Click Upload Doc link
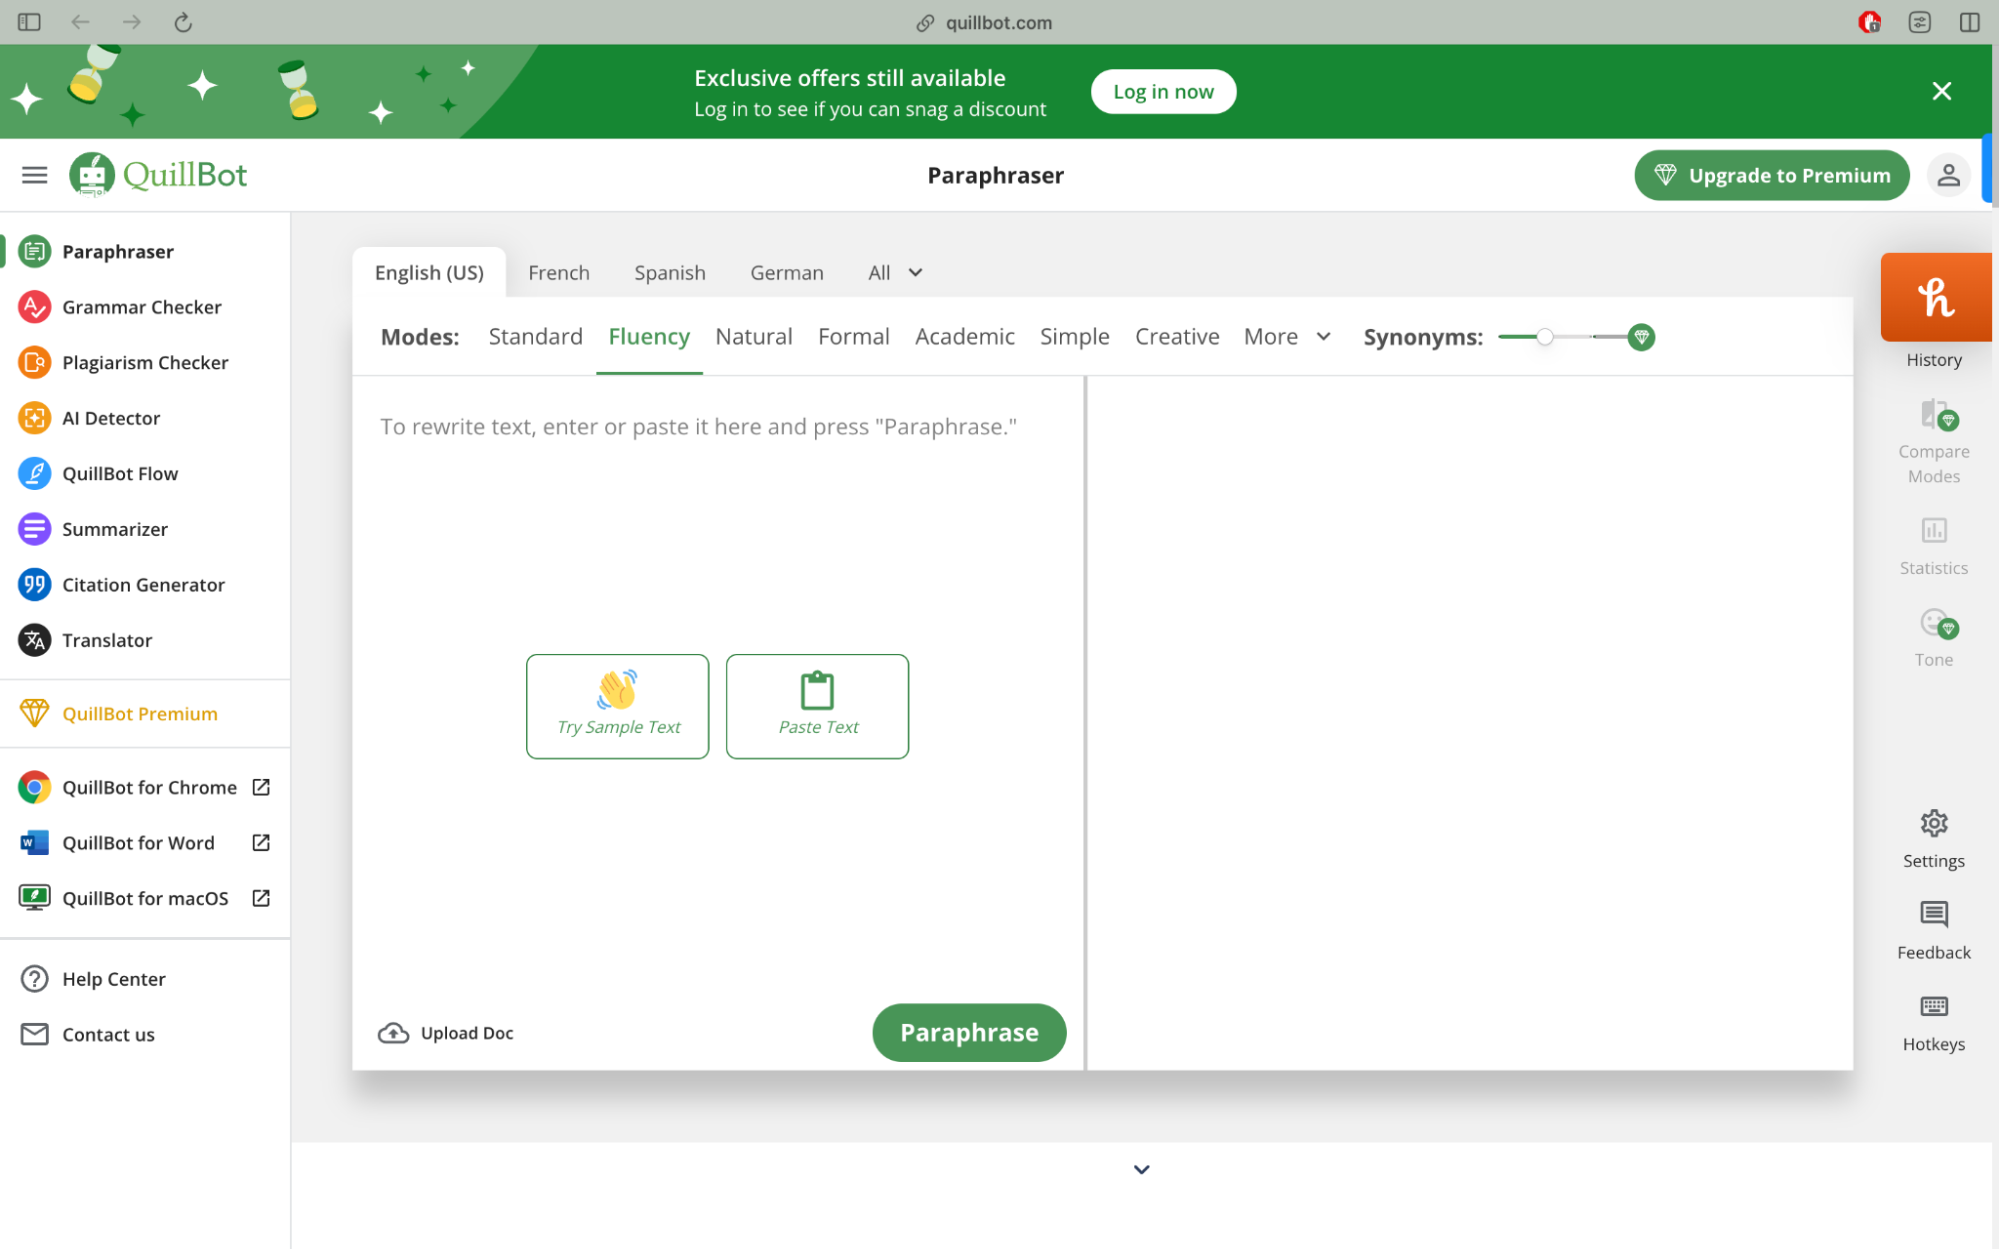This screenshot has width=1999, height=1250. pyautogui.click(x=445, y=1033)
